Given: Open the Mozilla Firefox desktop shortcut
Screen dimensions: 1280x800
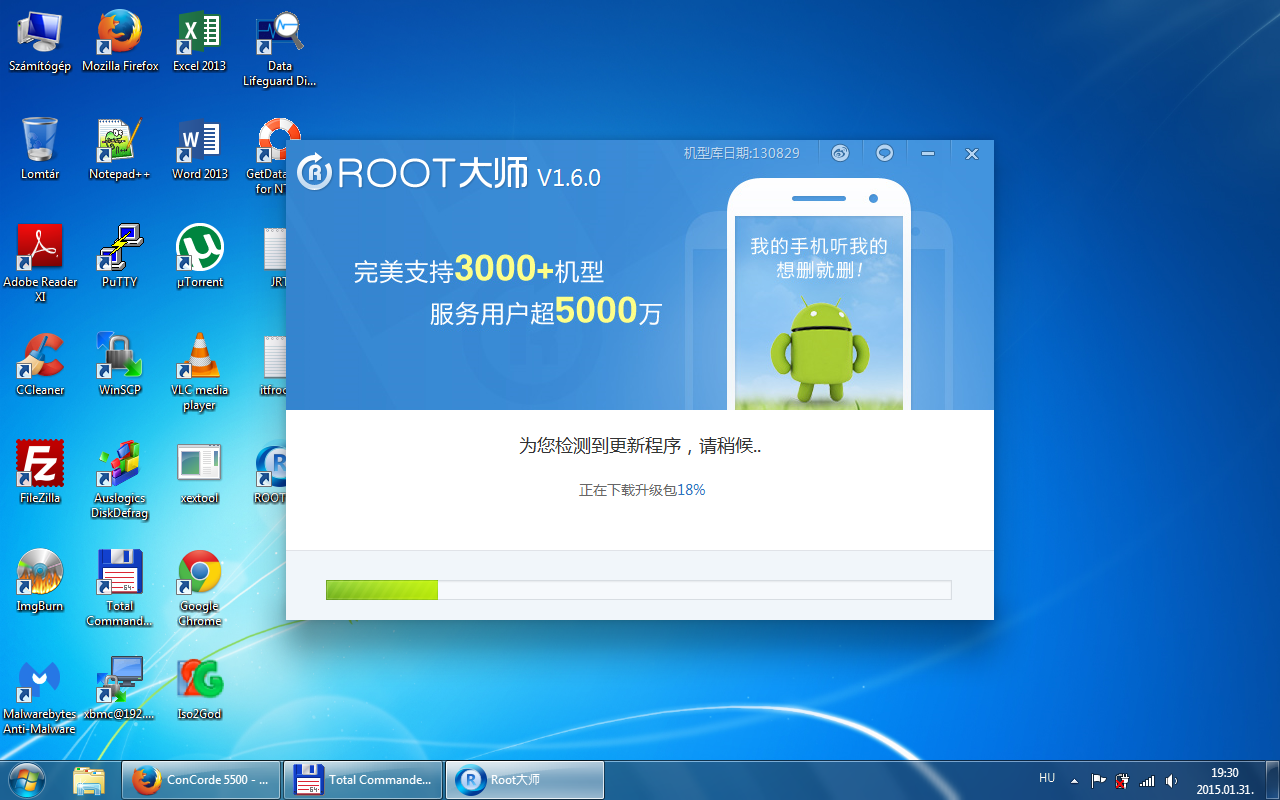Looking at the screenshot, I should pos(120,41).
